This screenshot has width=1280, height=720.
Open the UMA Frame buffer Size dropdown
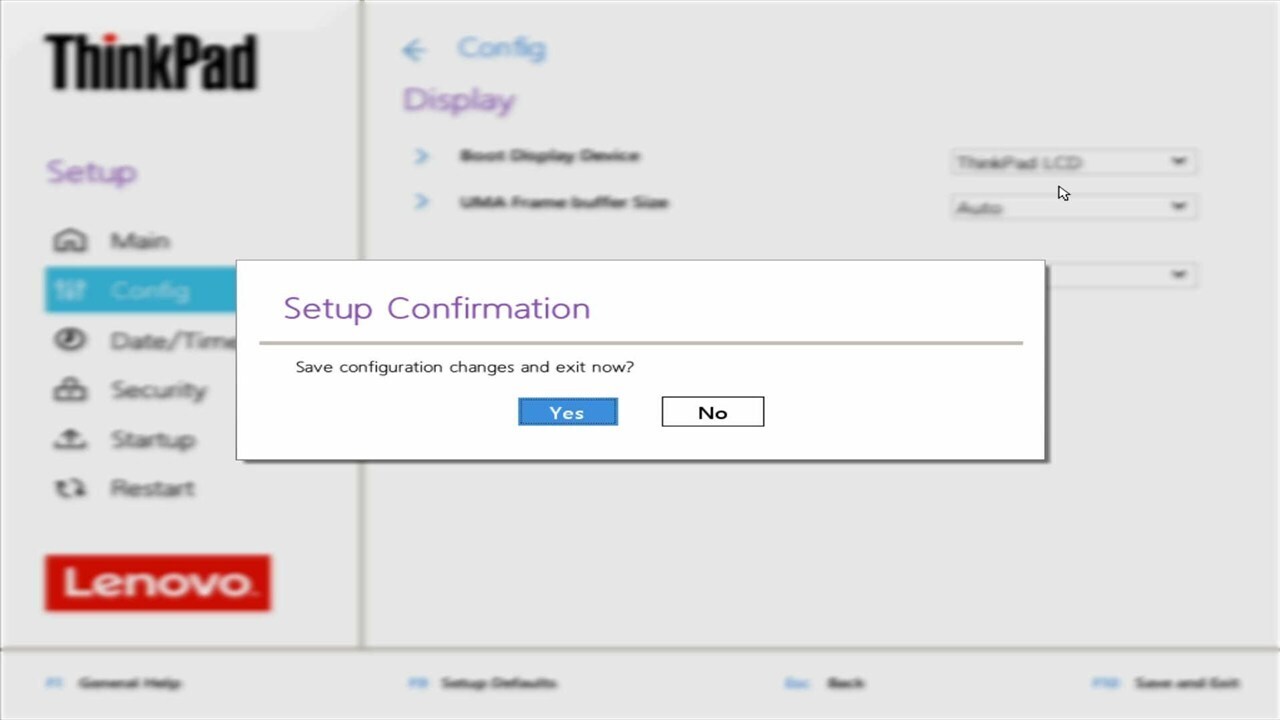point(1073,207)
